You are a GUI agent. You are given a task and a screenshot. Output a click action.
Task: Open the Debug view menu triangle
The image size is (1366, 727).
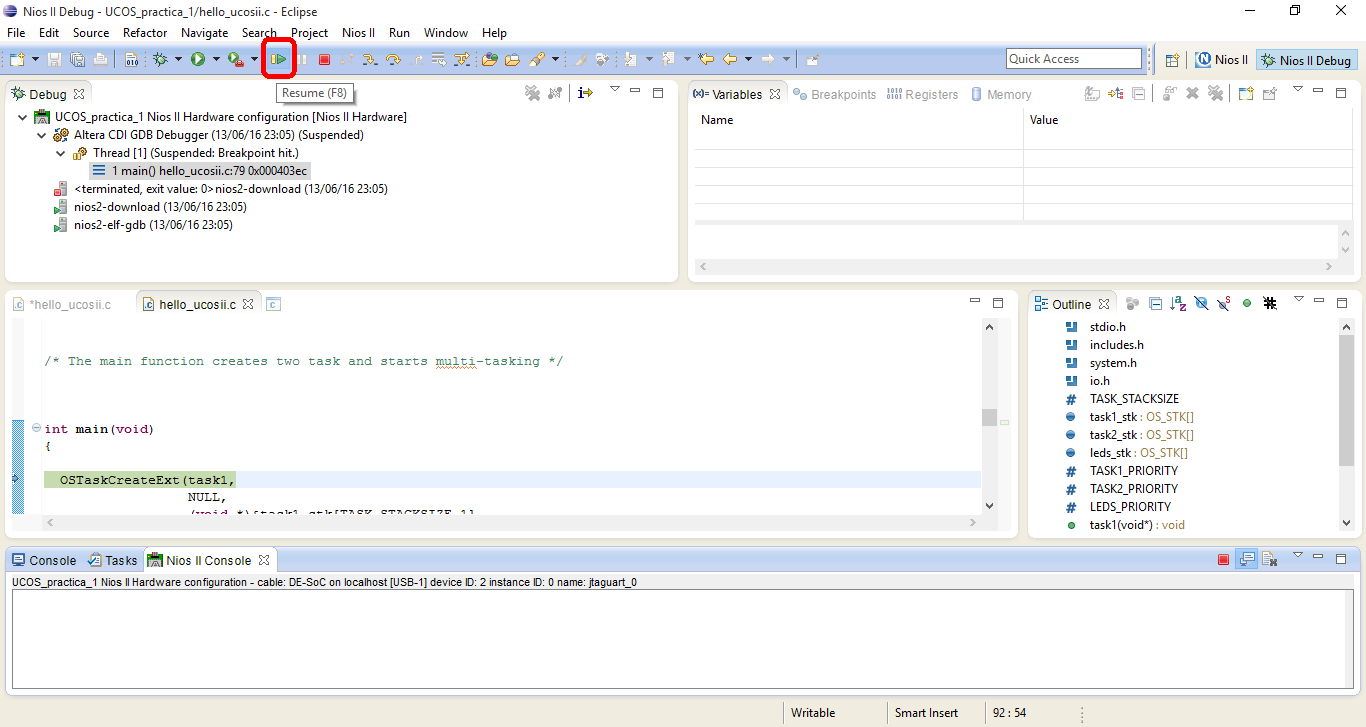pyautogui.click(x=616, y=90)
